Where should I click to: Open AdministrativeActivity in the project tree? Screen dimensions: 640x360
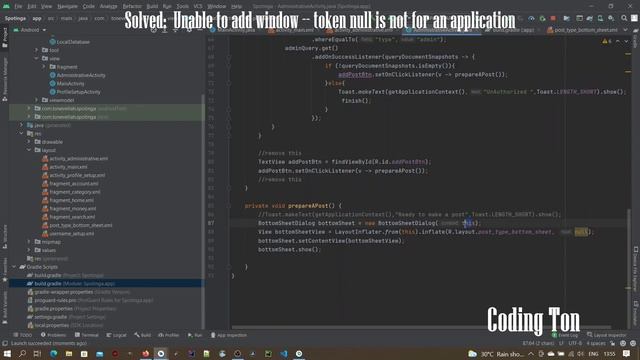[77, 75]
